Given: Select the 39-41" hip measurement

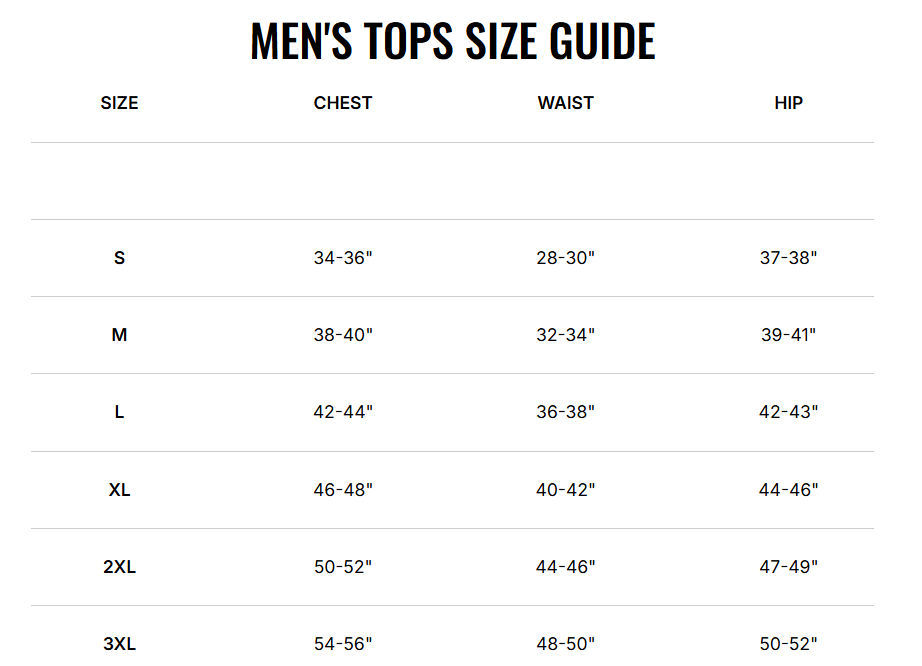Looking at the screenshot, I should [x=788, y=335].
